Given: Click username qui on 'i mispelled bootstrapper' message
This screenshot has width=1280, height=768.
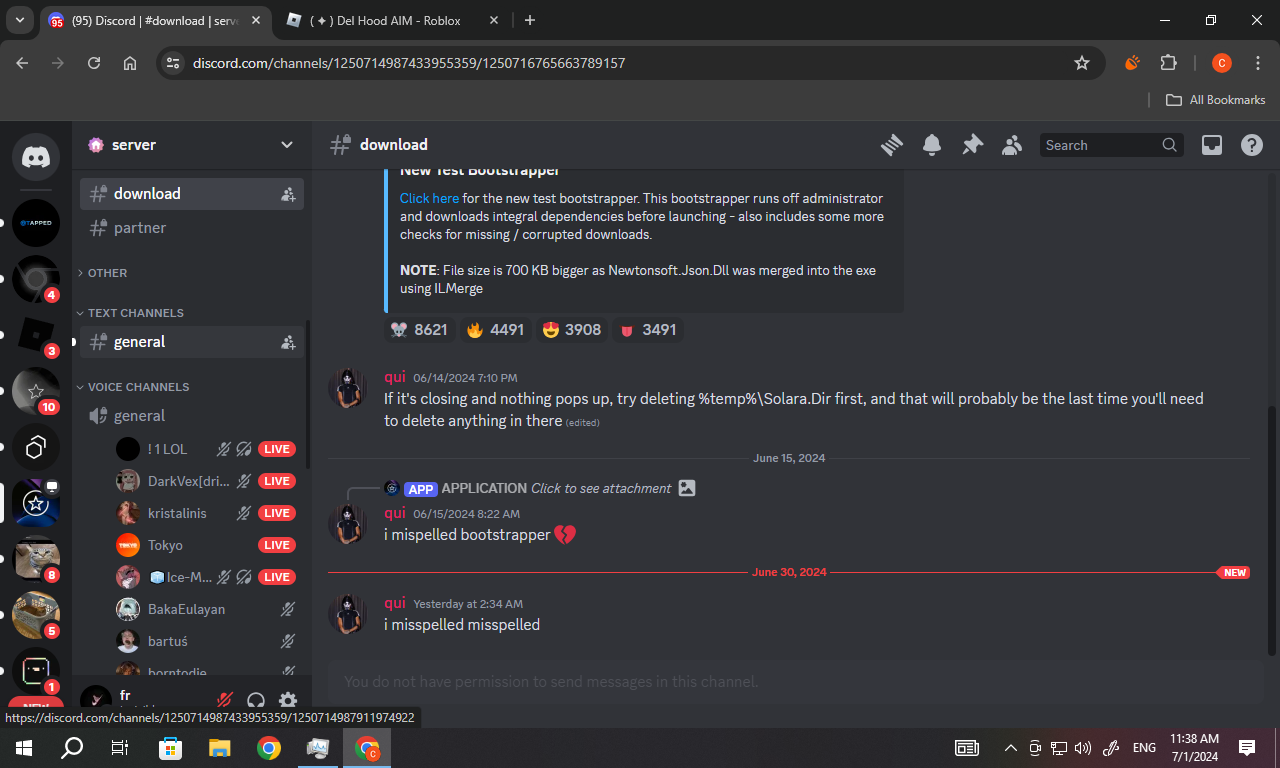Looking at the screenshot, I should (x=395, y=513).
